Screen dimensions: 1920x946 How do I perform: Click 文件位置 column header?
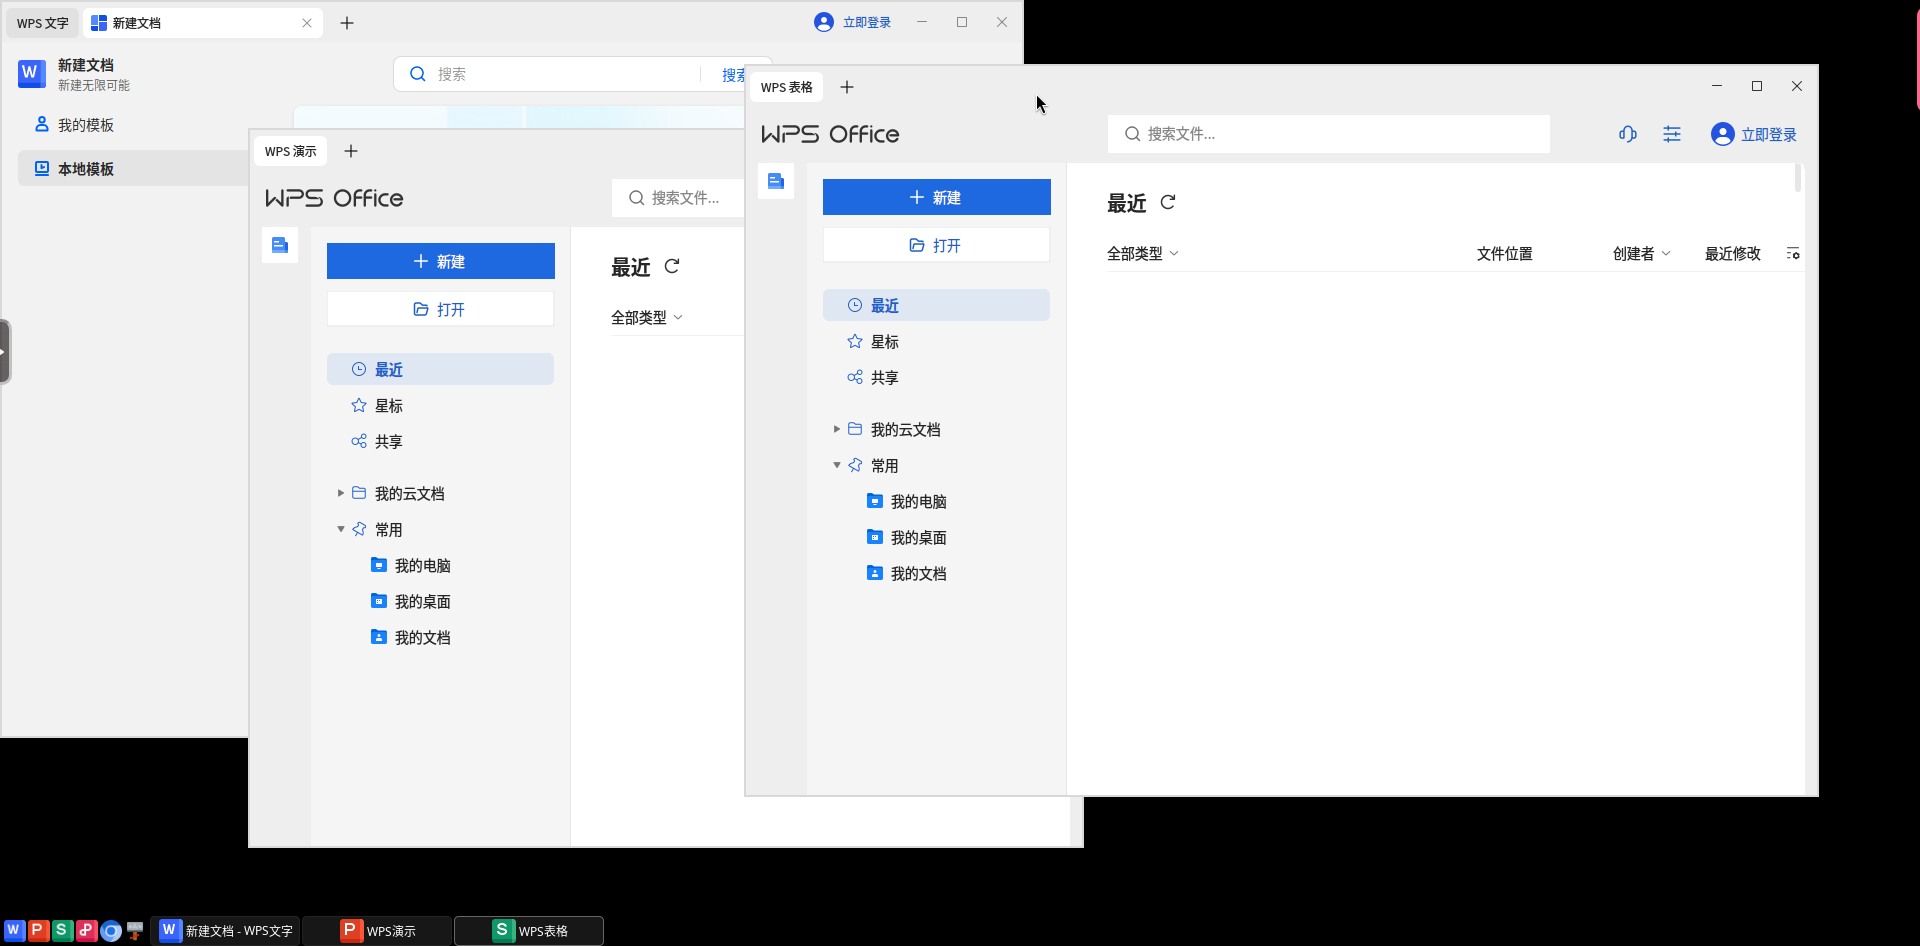click(x=1504, y=253)
